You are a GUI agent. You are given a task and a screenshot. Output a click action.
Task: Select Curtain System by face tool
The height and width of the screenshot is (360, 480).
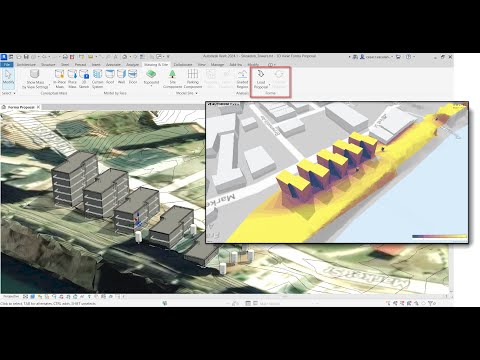[97, 79]
